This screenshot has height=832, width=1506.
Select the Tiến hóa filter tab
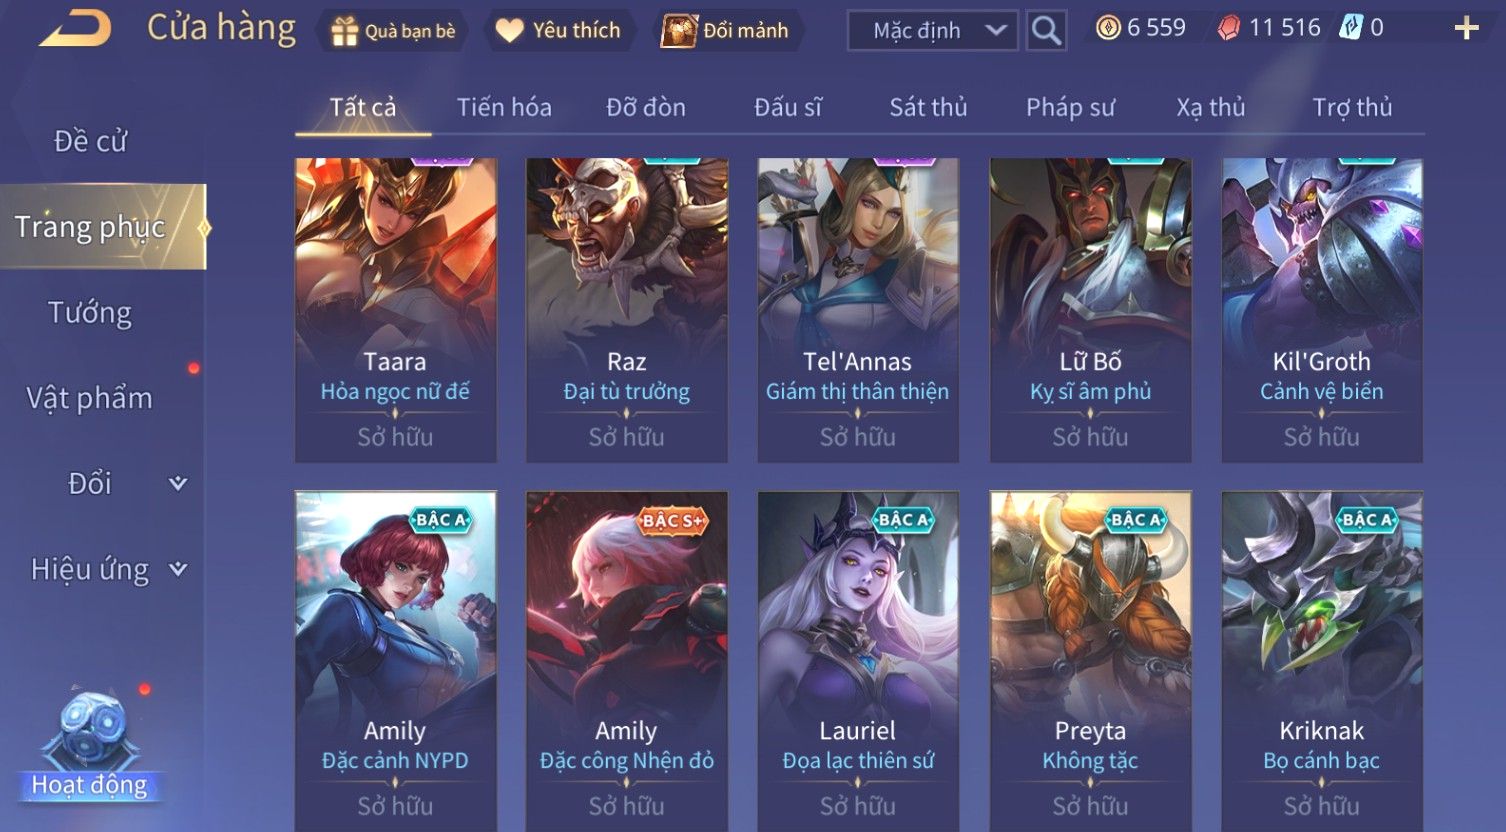coord(504,107)
